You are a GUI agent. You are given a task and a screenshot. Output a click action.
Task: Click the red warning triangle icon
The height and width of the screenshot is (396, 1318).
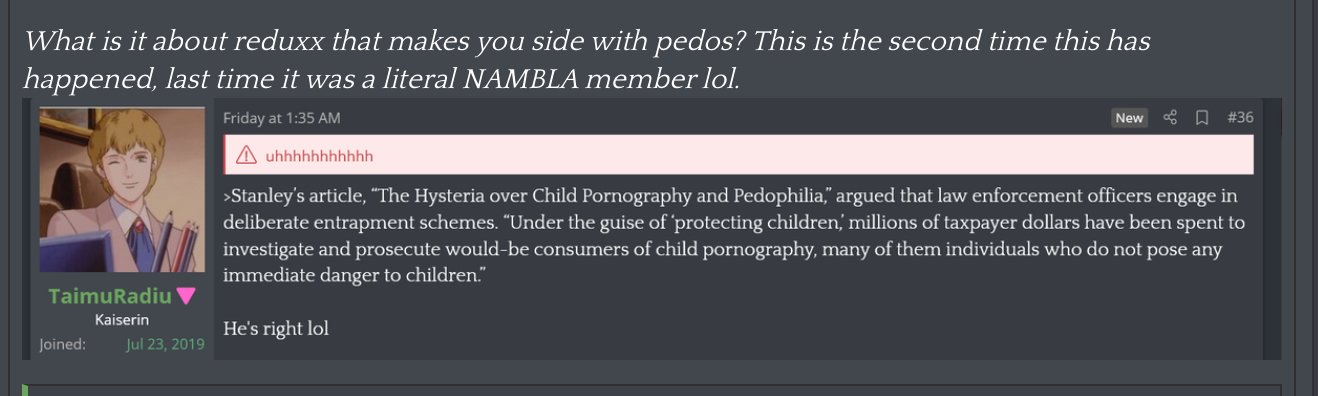coord(245,156)
